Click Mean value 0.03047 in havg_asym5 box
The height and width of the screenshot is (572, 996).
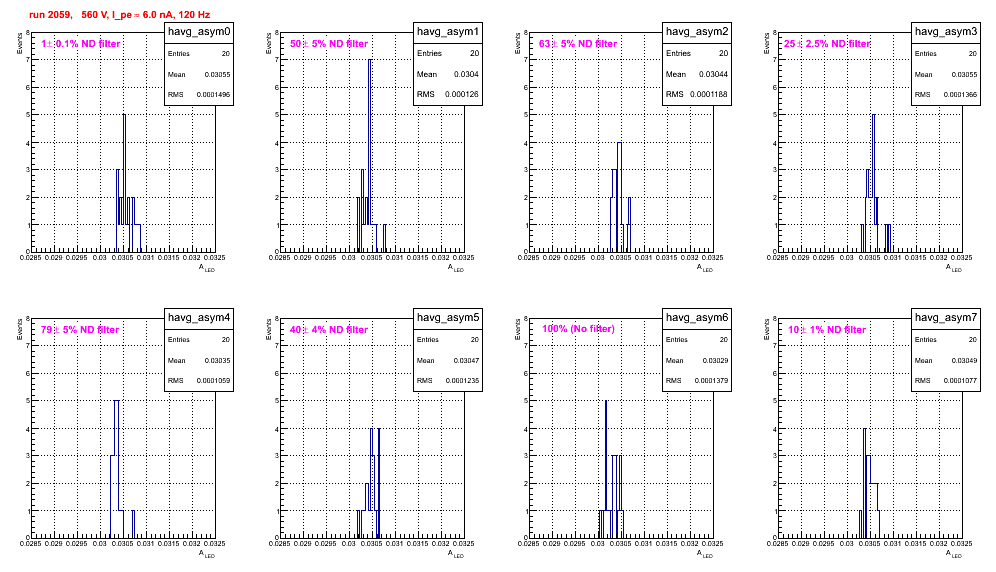click(x=466, y=361)
